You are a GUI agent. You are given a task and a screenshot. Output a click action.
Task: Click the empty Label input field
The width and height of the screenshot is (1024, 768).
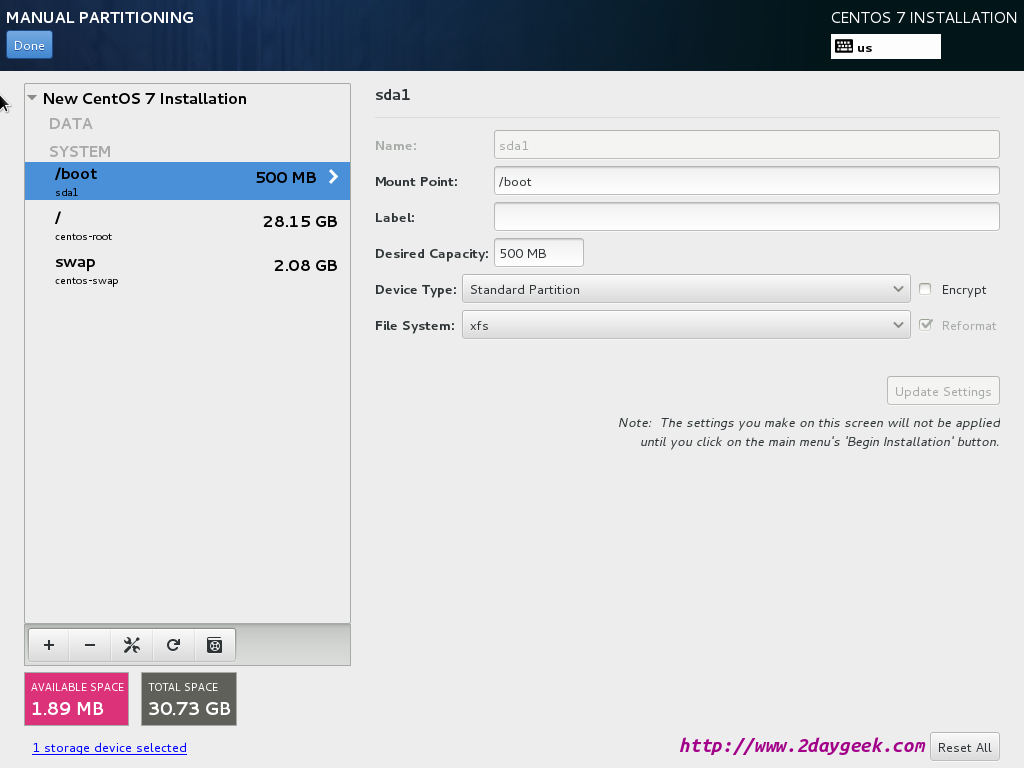pos(746,217)
